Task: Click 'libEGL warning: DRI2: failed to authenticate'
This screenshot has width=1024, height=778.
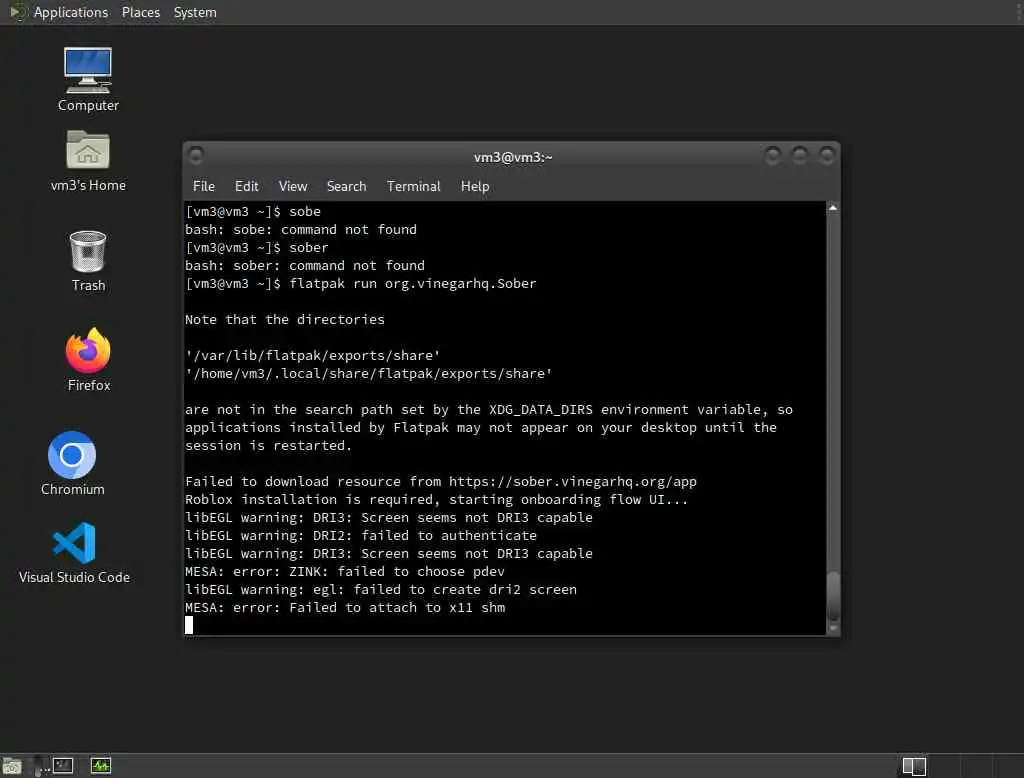Action: click(x=360, y=536)
